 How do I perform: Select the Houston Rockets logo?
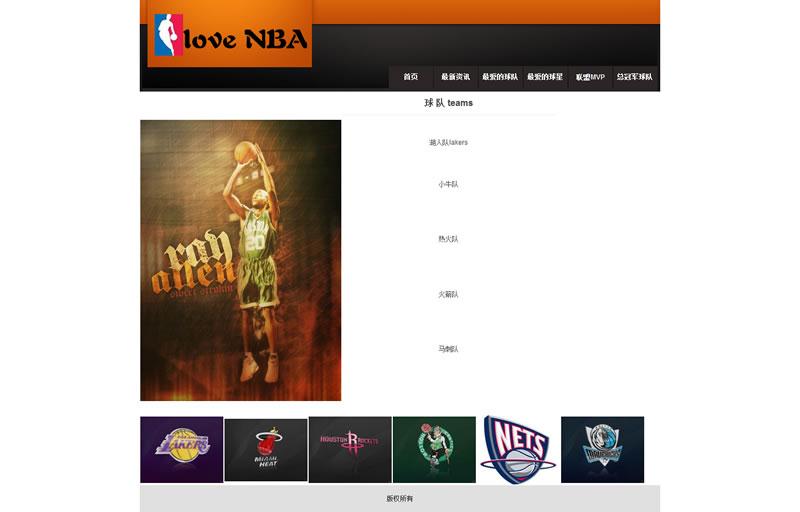tap(349, 449)
